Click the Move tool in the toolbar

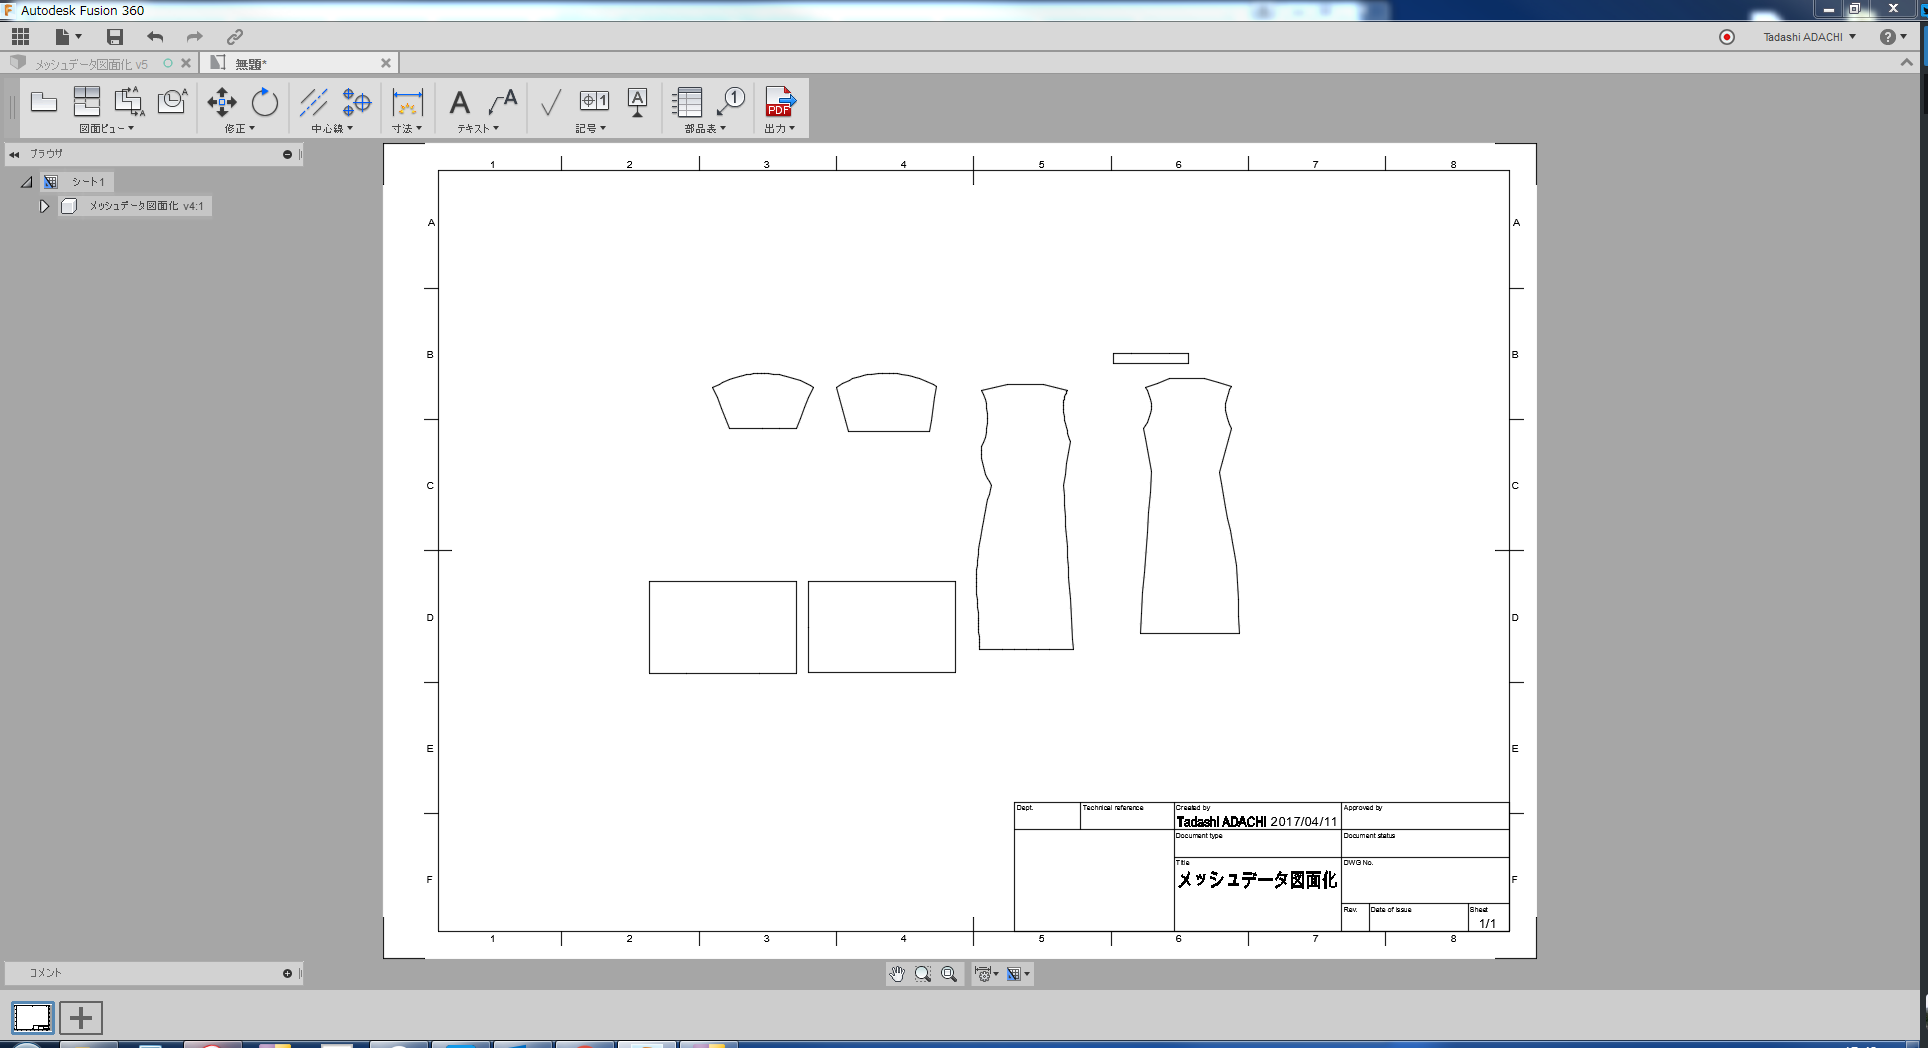point(221,102)
